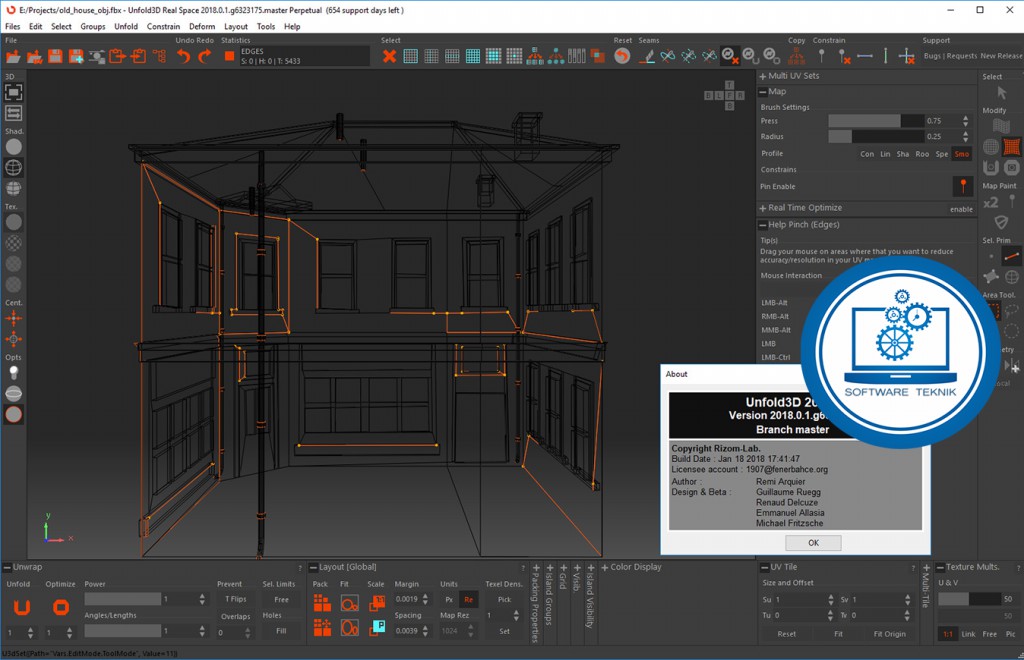Click the orange Unfold U icon
The height and width of the screenshot is (660, 1024).
(22, 608)
